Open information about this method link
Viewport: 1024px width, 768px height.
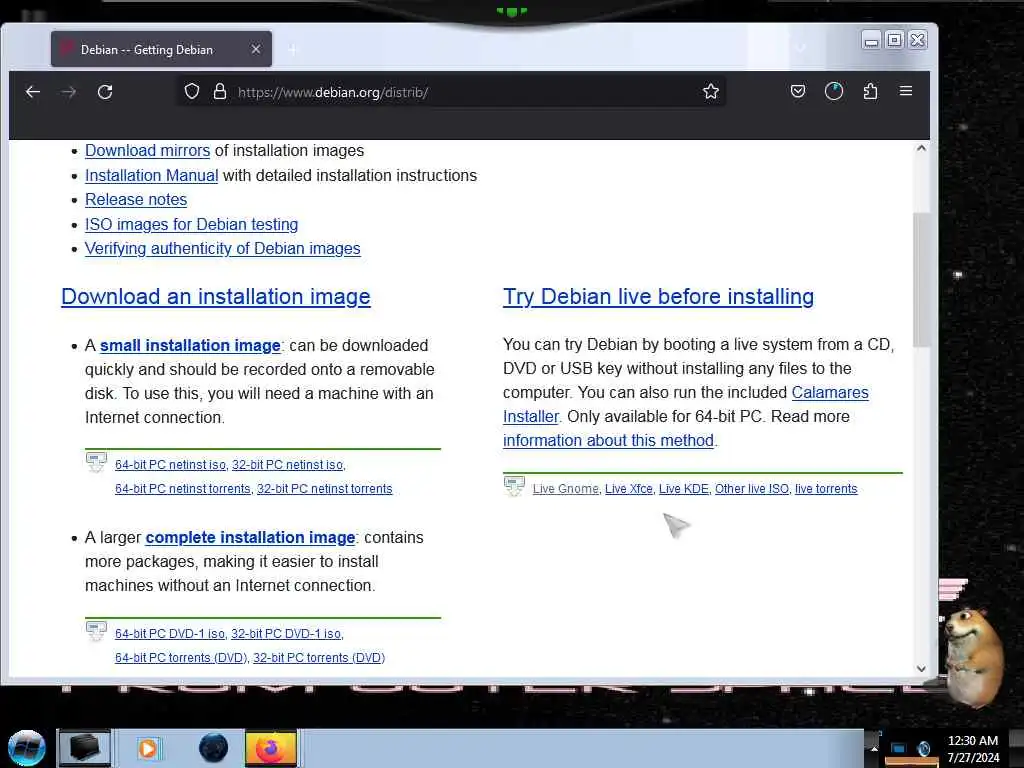tap(608, 441)
